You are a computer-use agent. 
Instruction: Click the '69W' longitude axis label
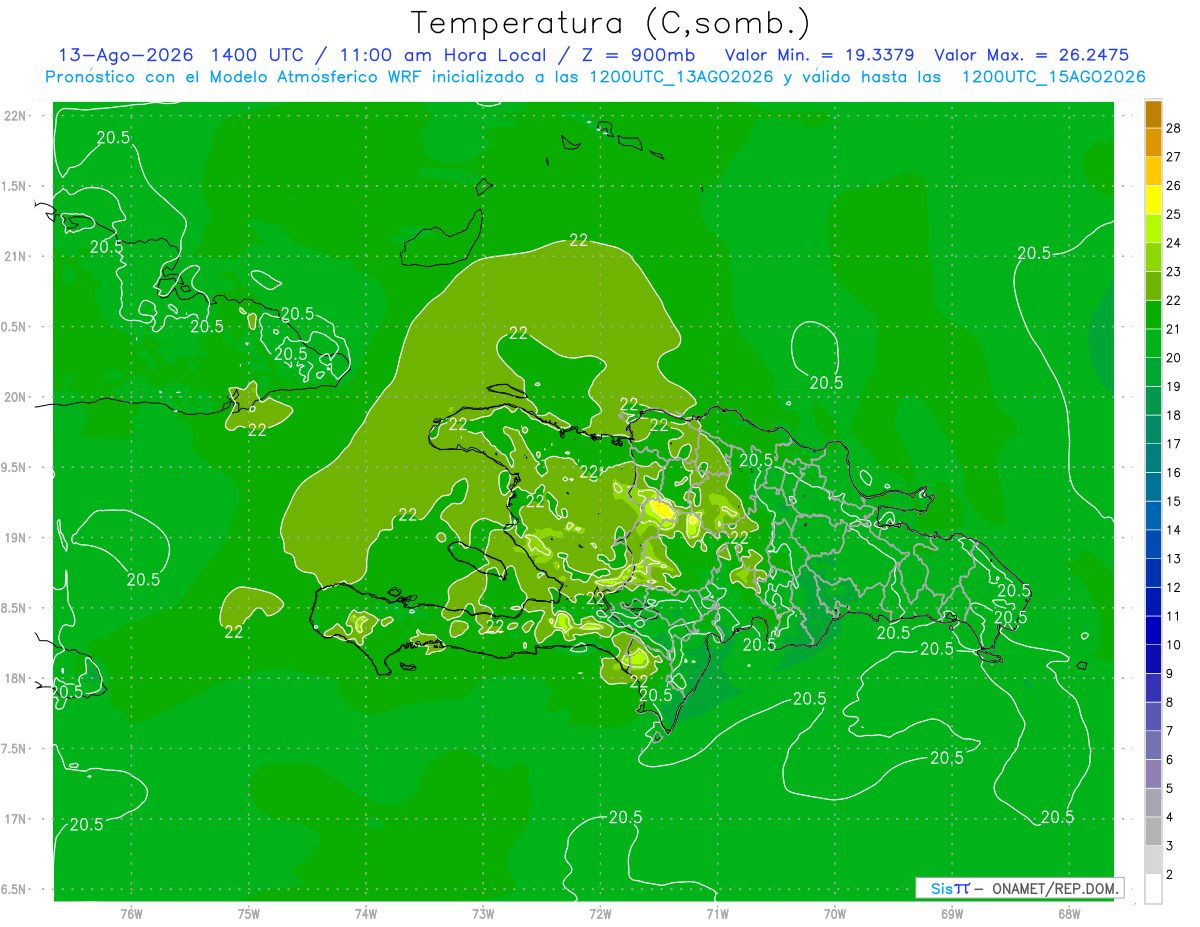coord(952,914)
